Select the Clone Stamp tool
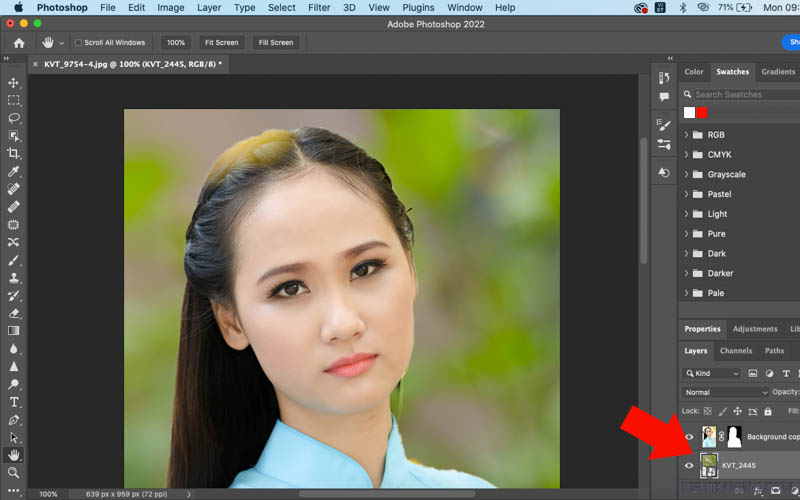 pos(14,278)
